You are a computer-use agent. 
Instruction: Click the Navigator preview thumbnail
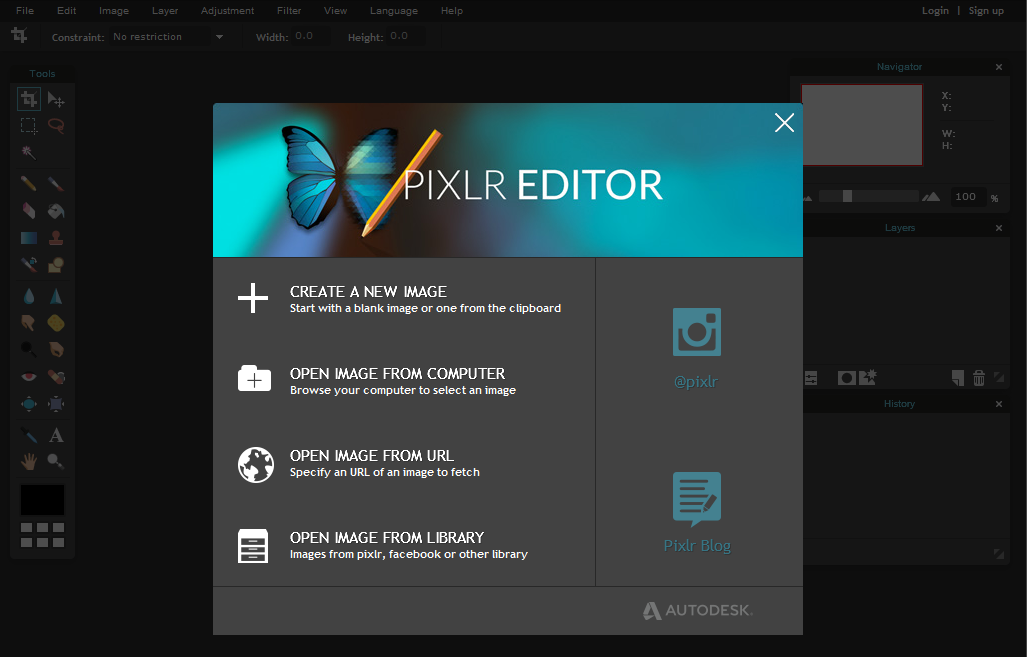coord(862,124)
